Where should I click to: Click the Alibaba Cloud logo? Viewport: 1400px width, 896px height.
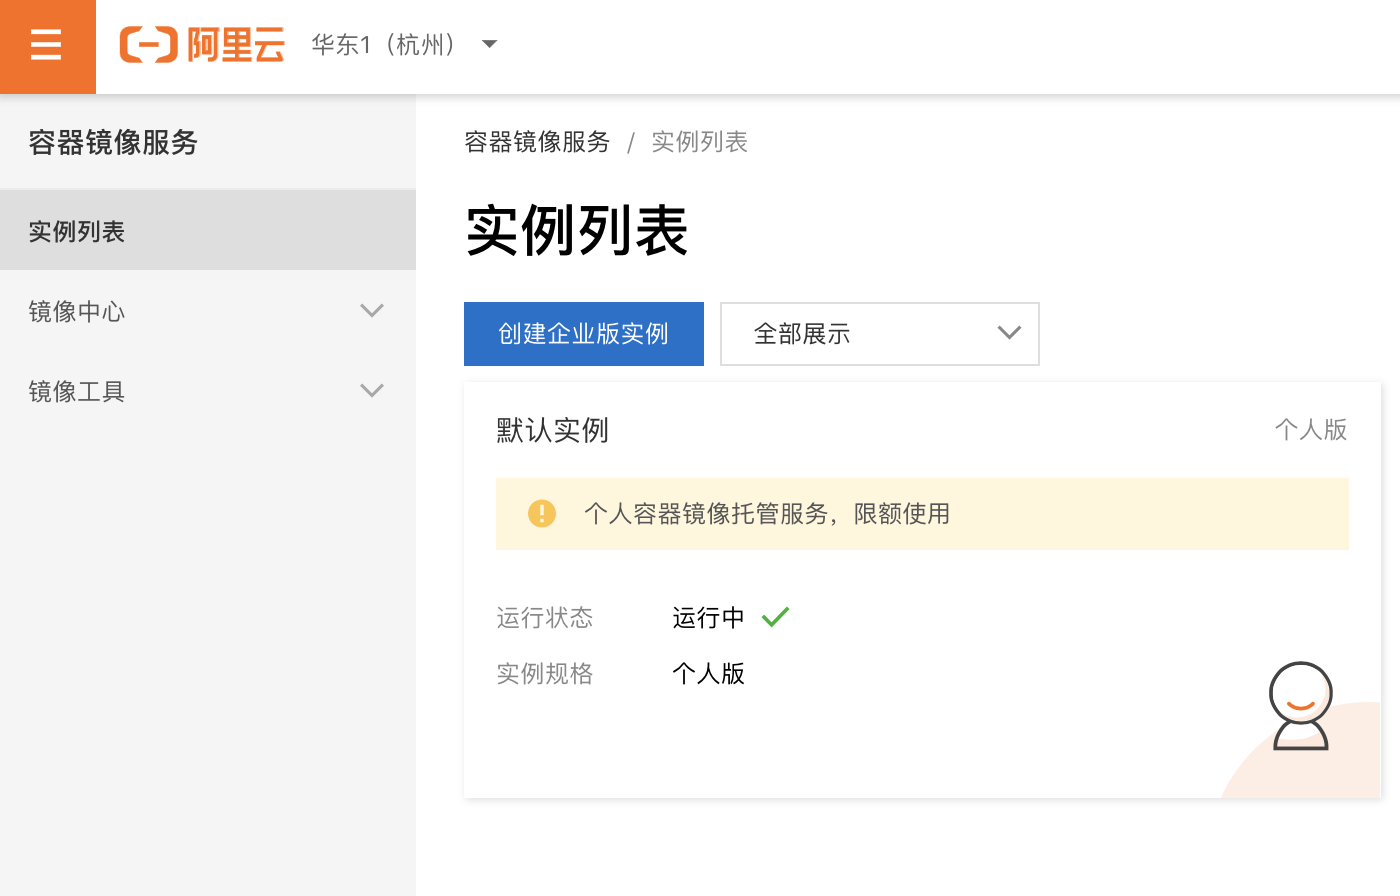[201, 44]
